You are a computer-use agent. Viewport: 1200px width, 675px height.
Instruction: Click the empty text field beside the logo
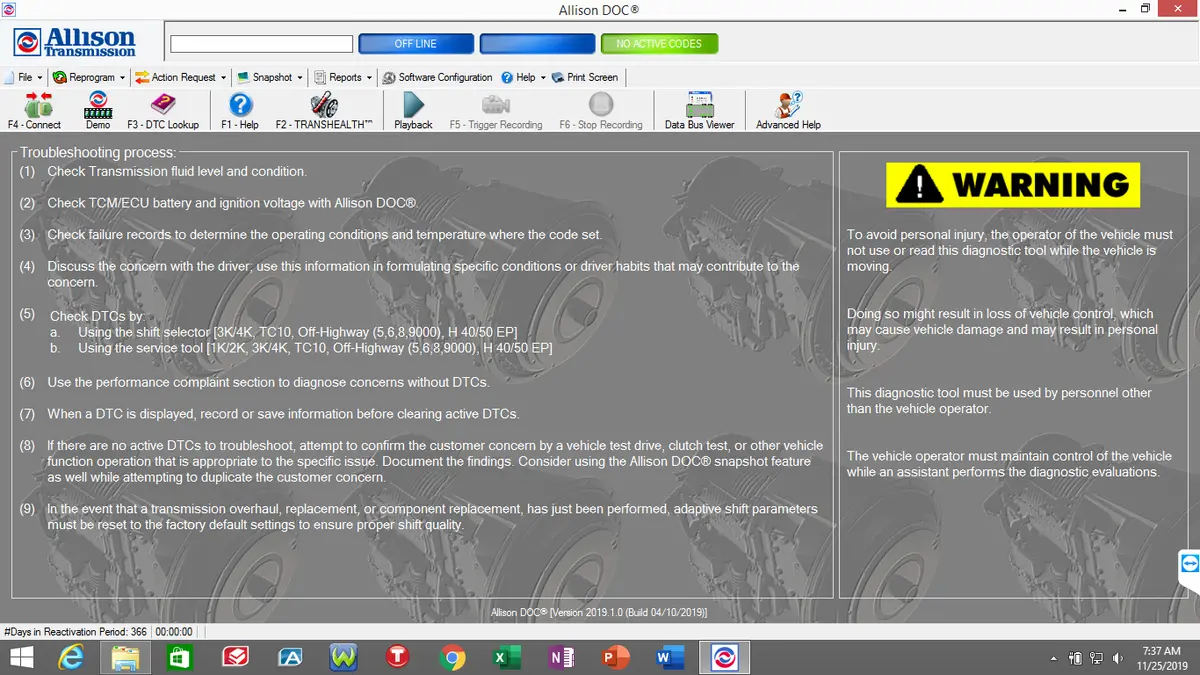pos(262,44)
